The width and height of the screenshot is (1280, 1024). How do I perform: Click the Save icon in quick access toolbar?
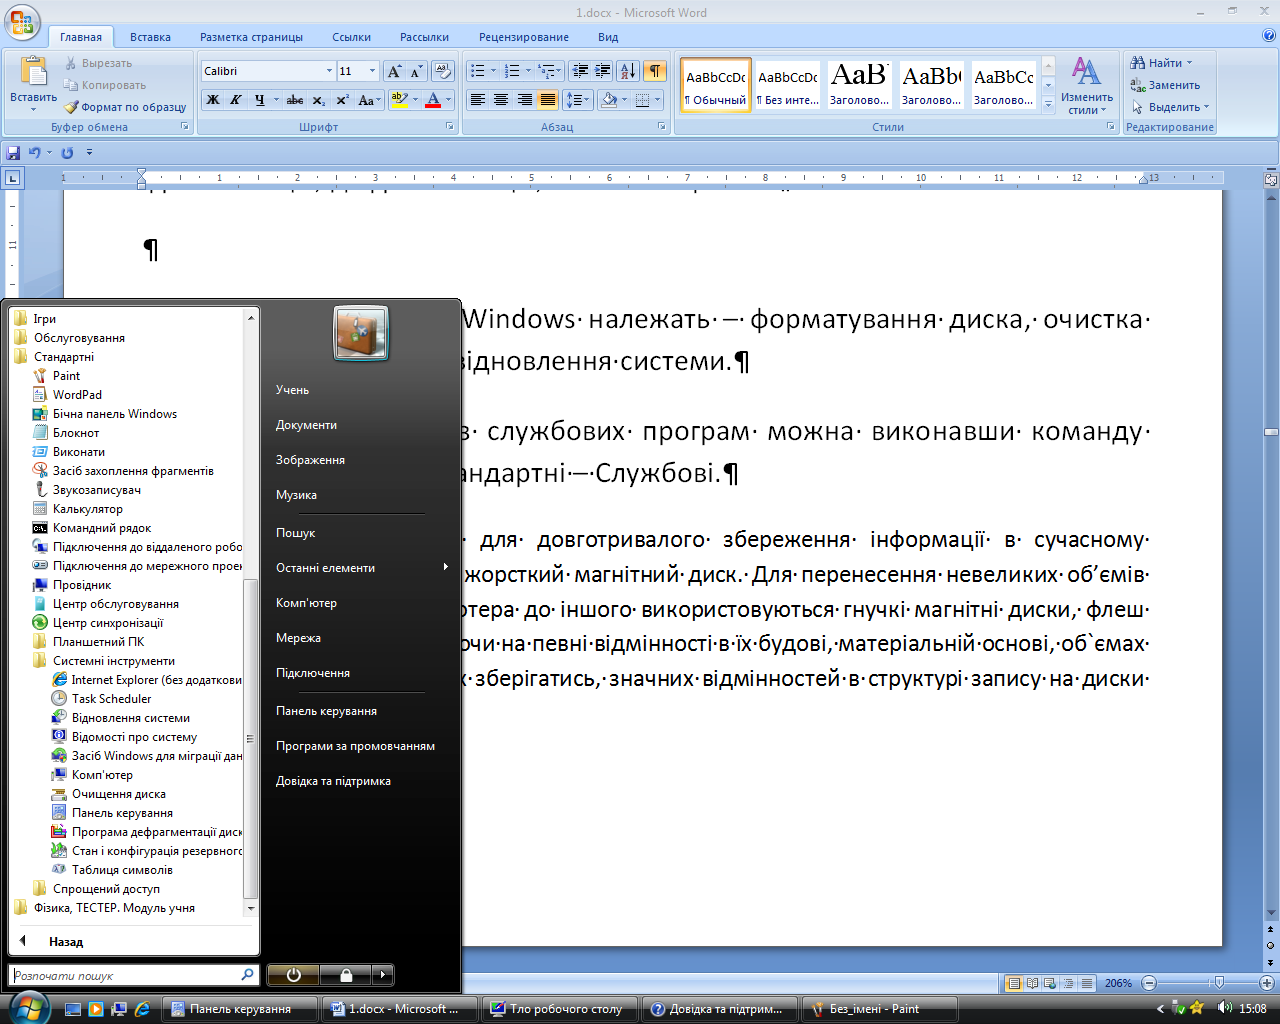(13, 153)
